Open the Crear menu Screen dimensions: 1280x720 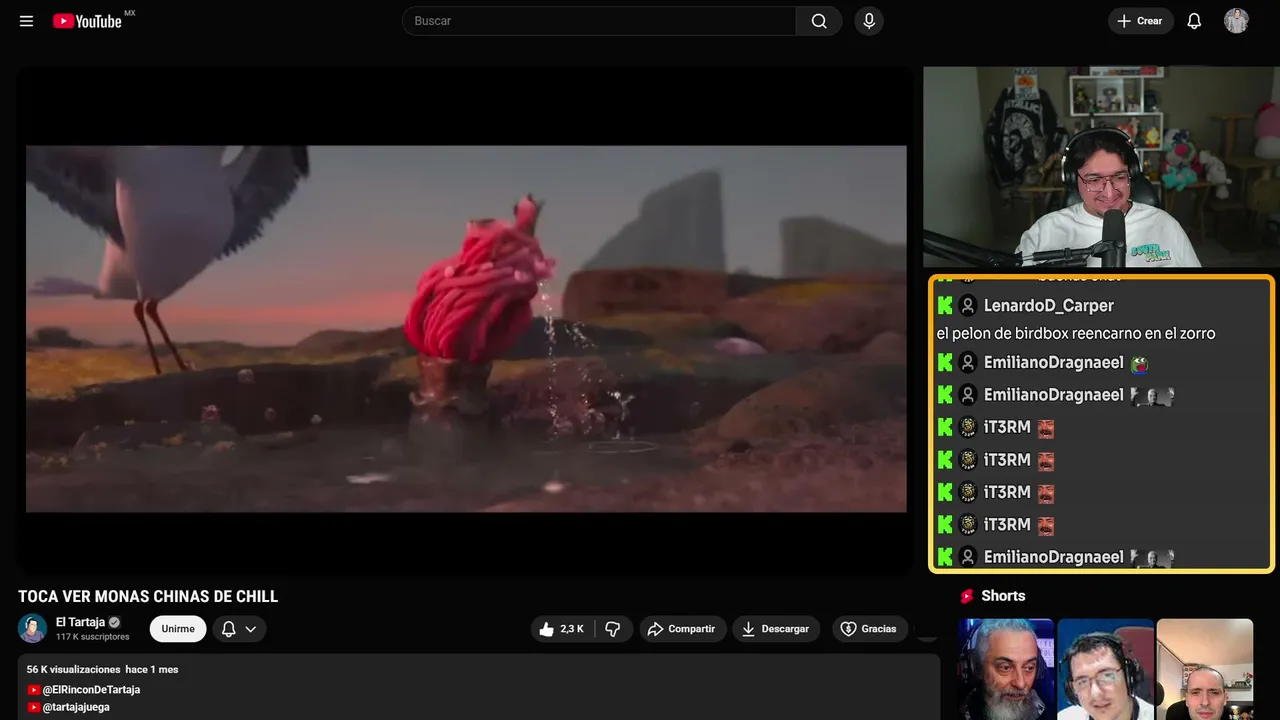tap(1140, 21)
